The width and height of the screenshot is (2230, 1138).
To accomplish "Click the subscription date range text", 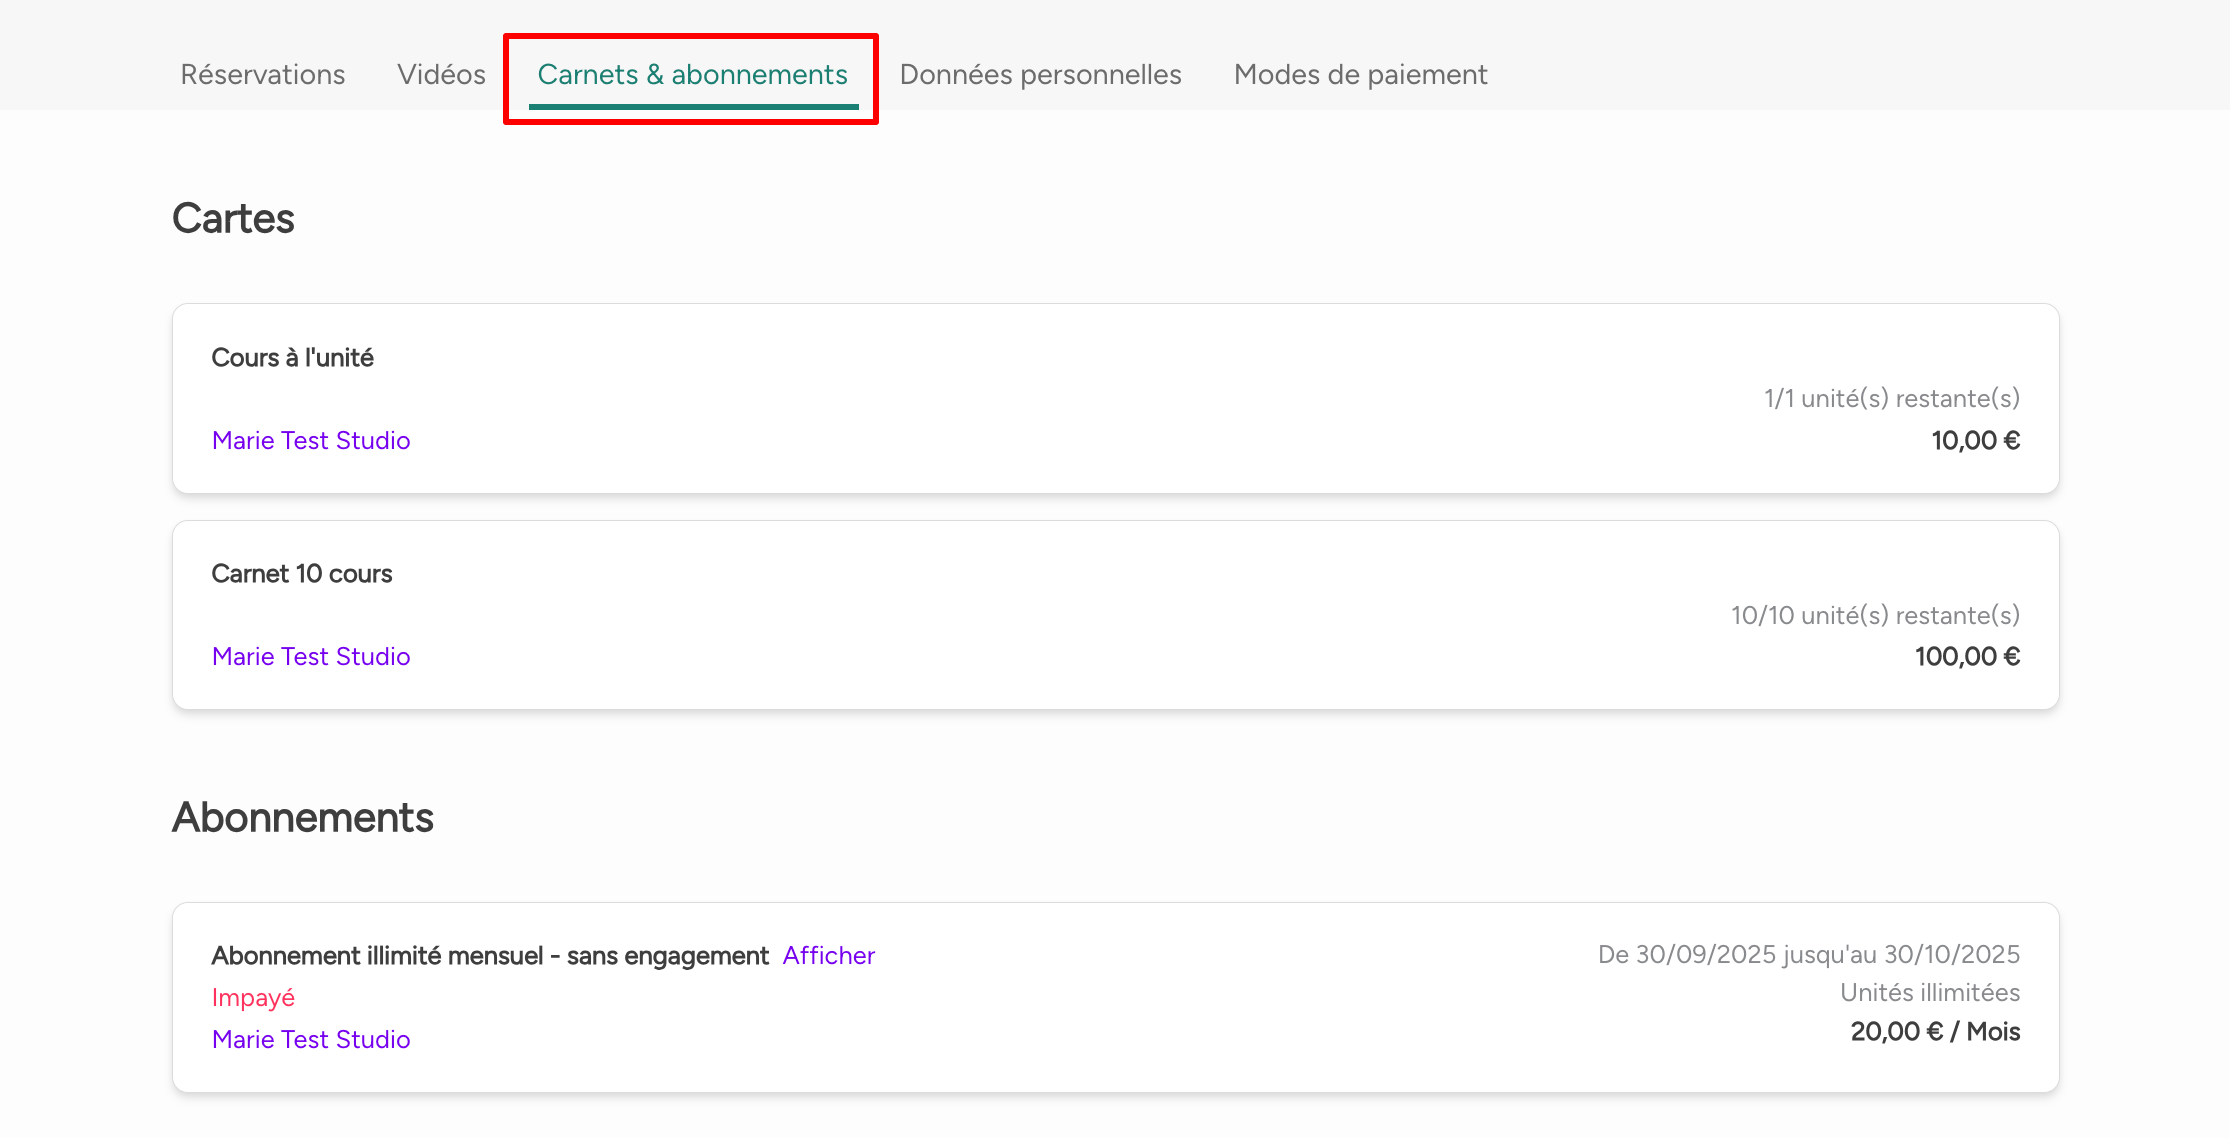I will click(x=1808, y=955).
